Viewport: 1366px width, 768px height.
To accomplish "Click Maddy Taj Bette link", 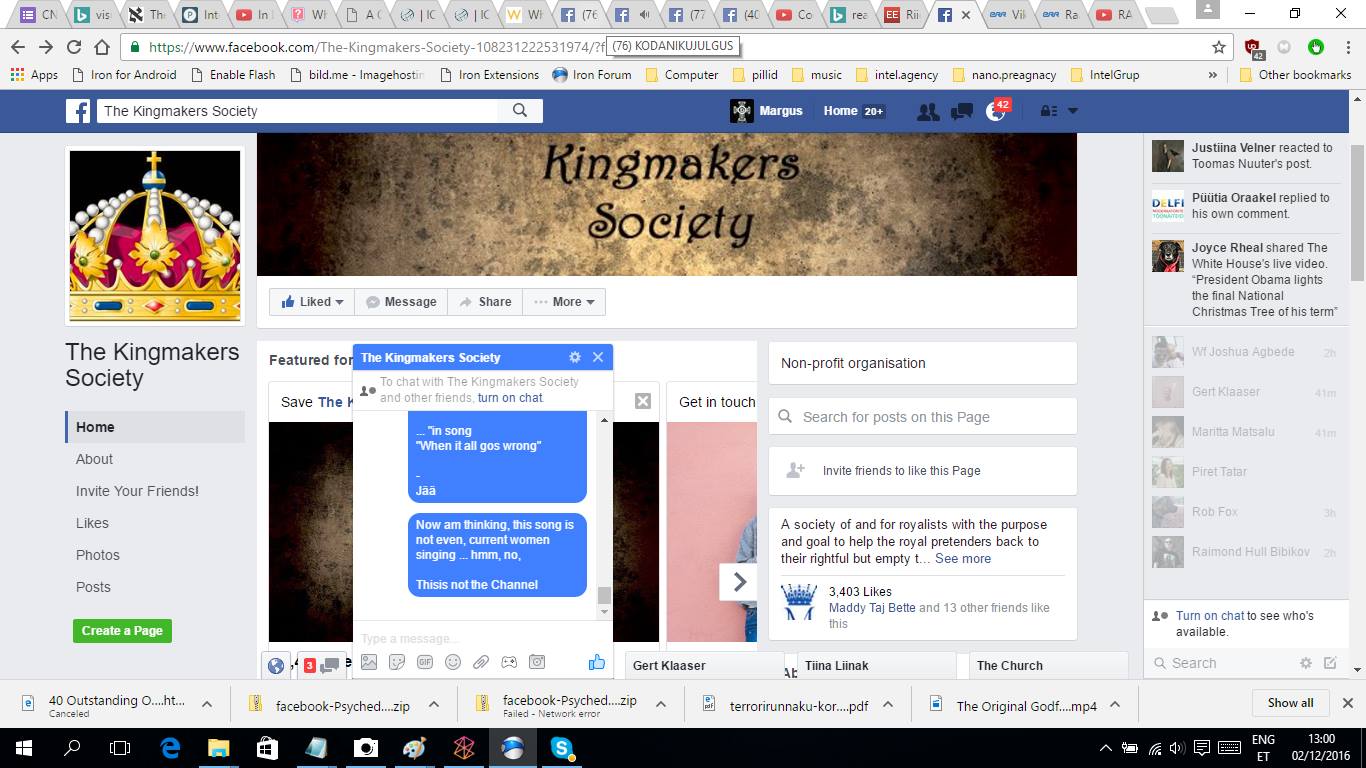I will tap(872, 608).
